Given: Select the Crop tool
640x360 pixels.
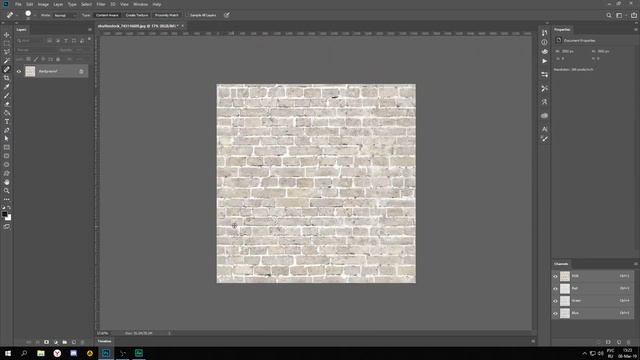Looking at the screenshot, I should (7, 78).
